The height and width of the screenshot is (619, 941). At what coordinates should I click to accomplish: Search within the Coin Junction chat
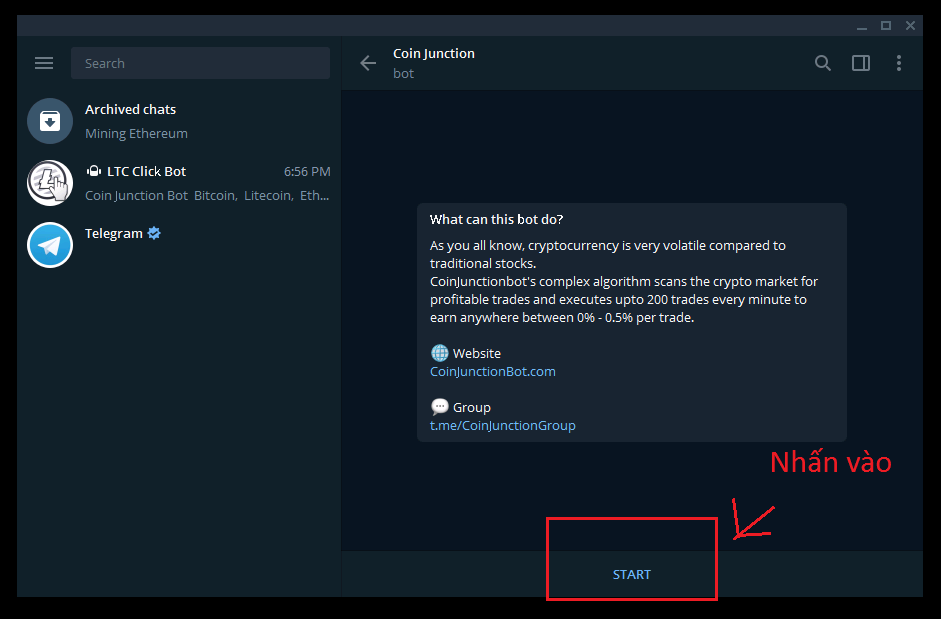823,63
